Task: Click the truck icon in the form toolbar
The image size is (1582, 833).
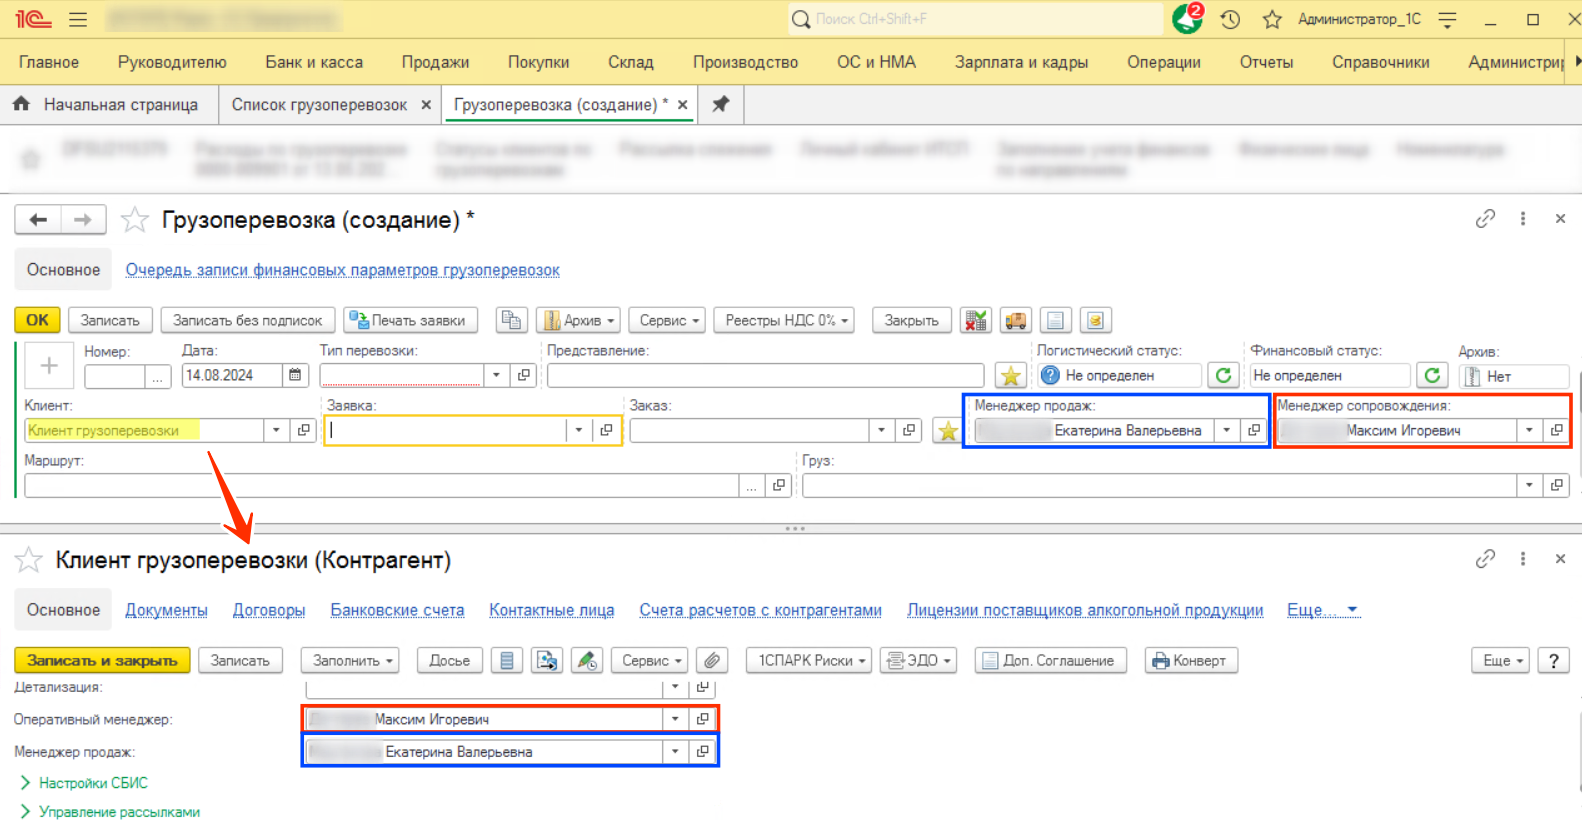Action: click(x=1015, y=320)
